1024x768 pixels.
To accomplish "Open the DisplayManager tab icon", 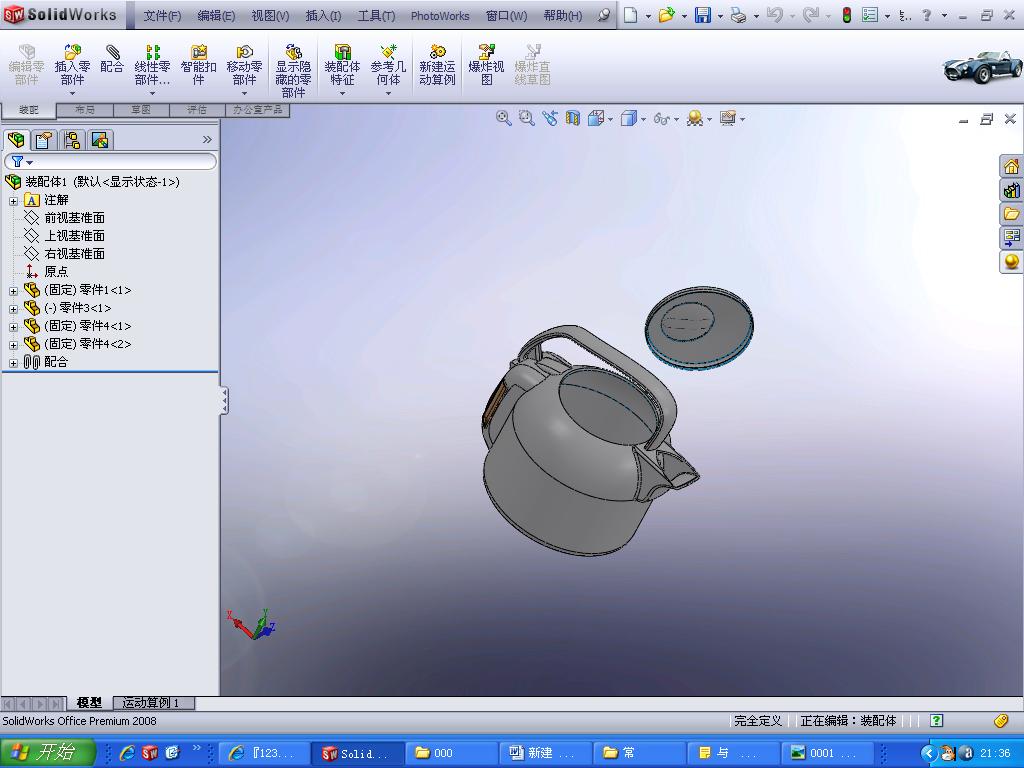I will 100,140.
